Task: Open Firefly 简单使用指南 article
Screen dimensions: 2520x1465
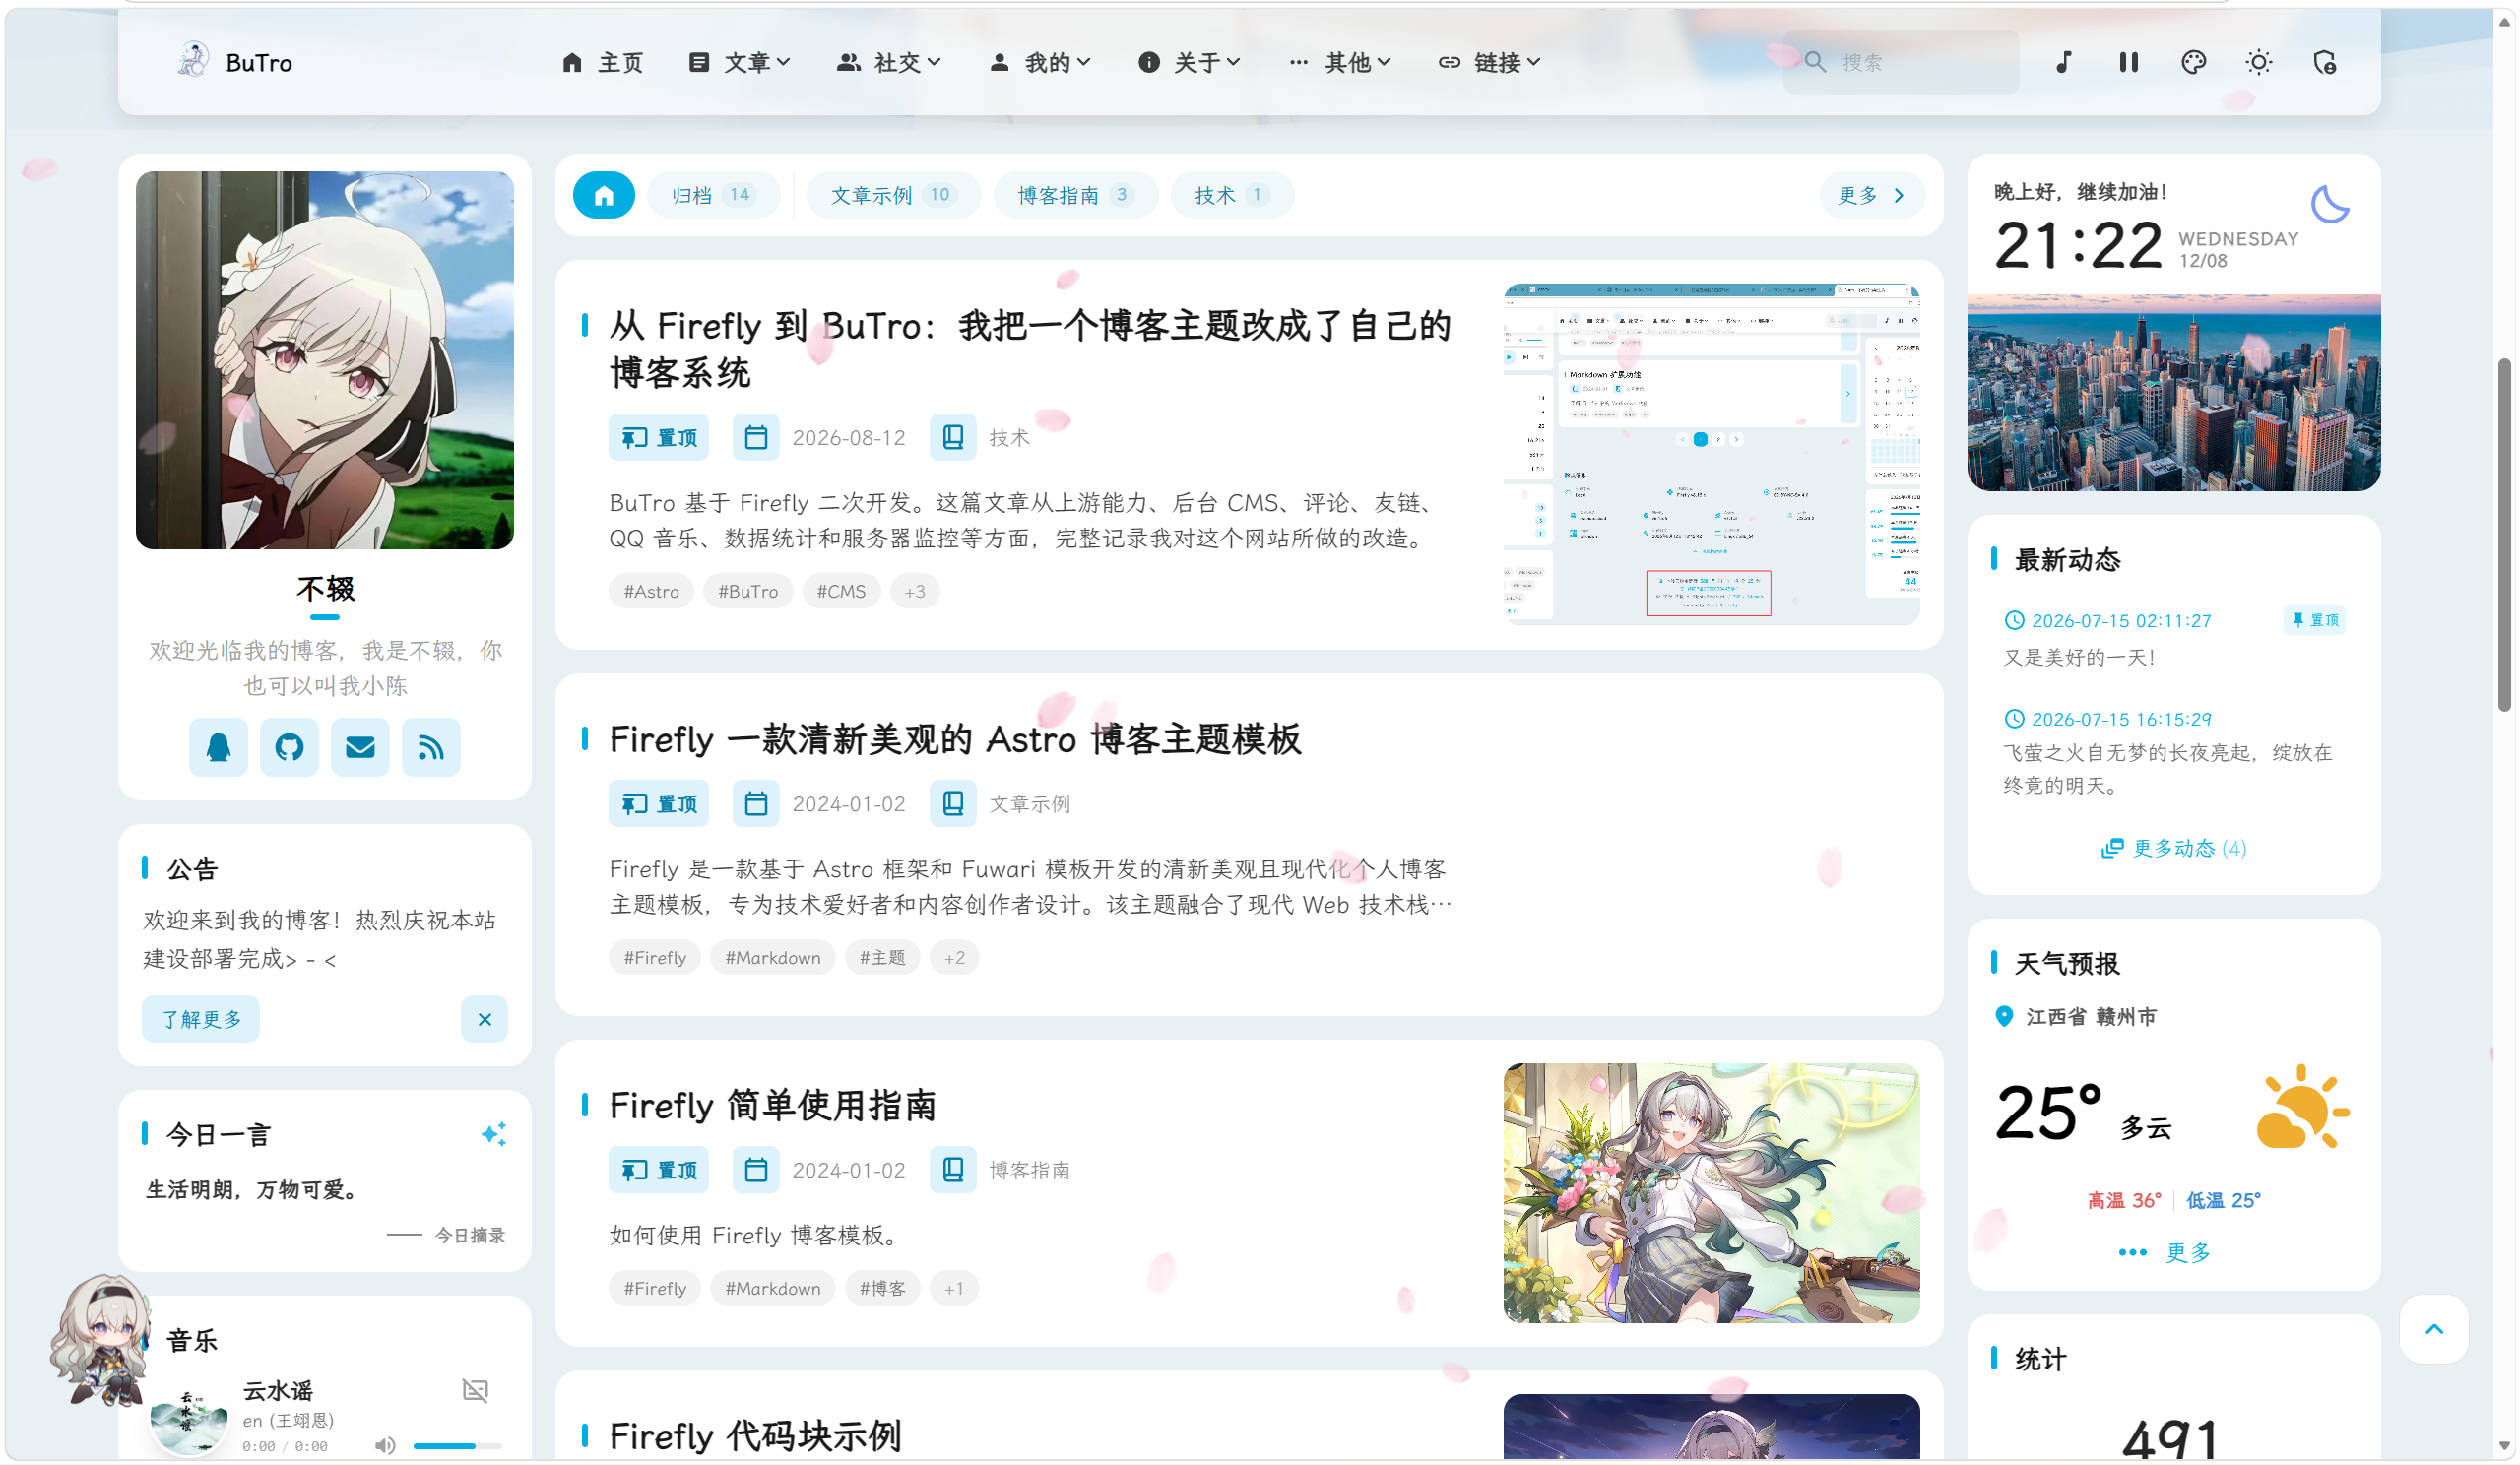Action: coord(772,1105)
